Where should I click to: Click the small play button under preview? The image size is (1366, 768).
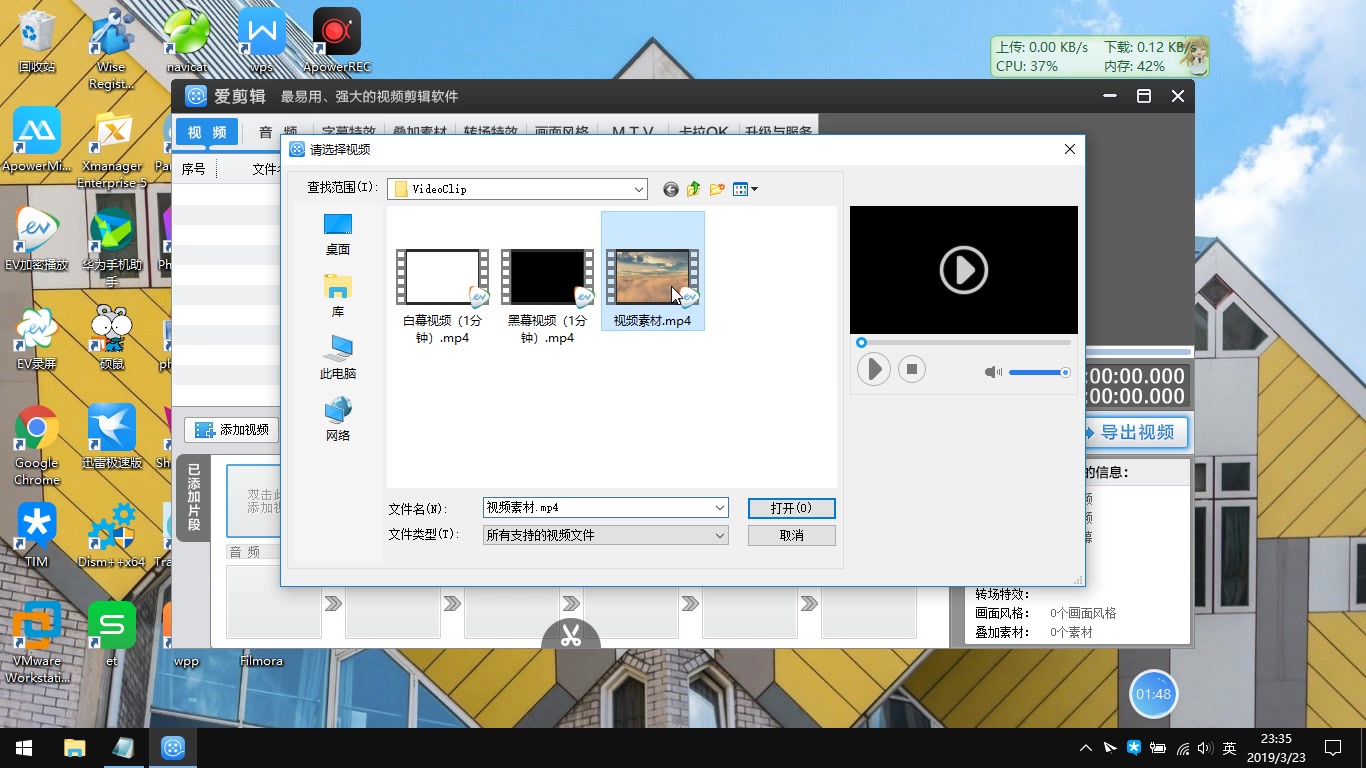pos(873,369)
